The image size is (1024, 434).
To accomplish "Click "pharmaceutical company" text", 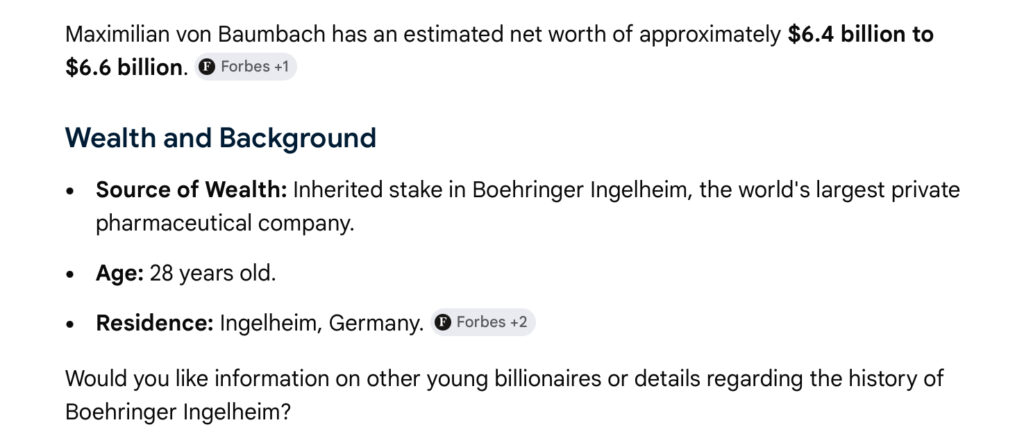I will tap(224, 223).
